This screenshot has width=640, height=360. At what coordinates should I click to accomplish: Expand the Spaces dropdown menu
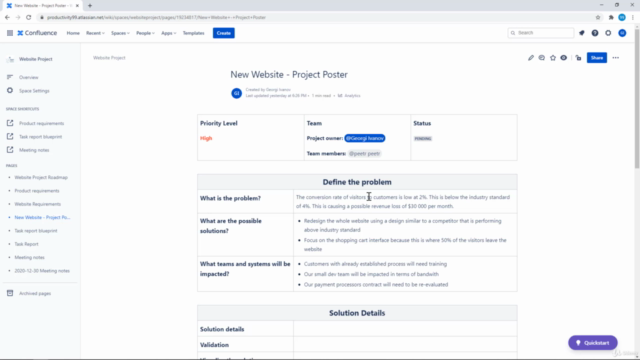120,33
